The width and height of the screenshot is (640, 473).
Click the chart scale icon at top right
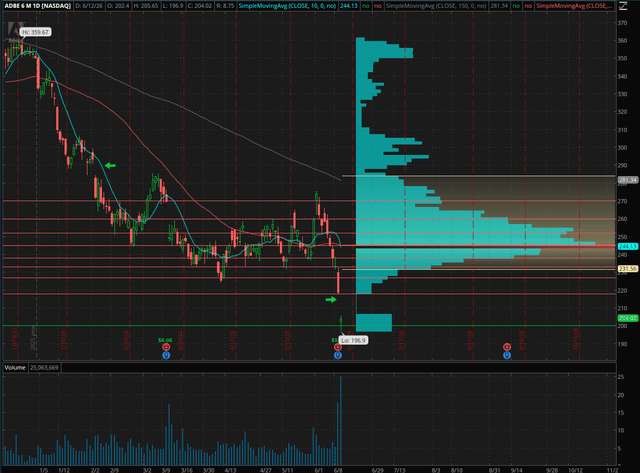tap(623, 6)
